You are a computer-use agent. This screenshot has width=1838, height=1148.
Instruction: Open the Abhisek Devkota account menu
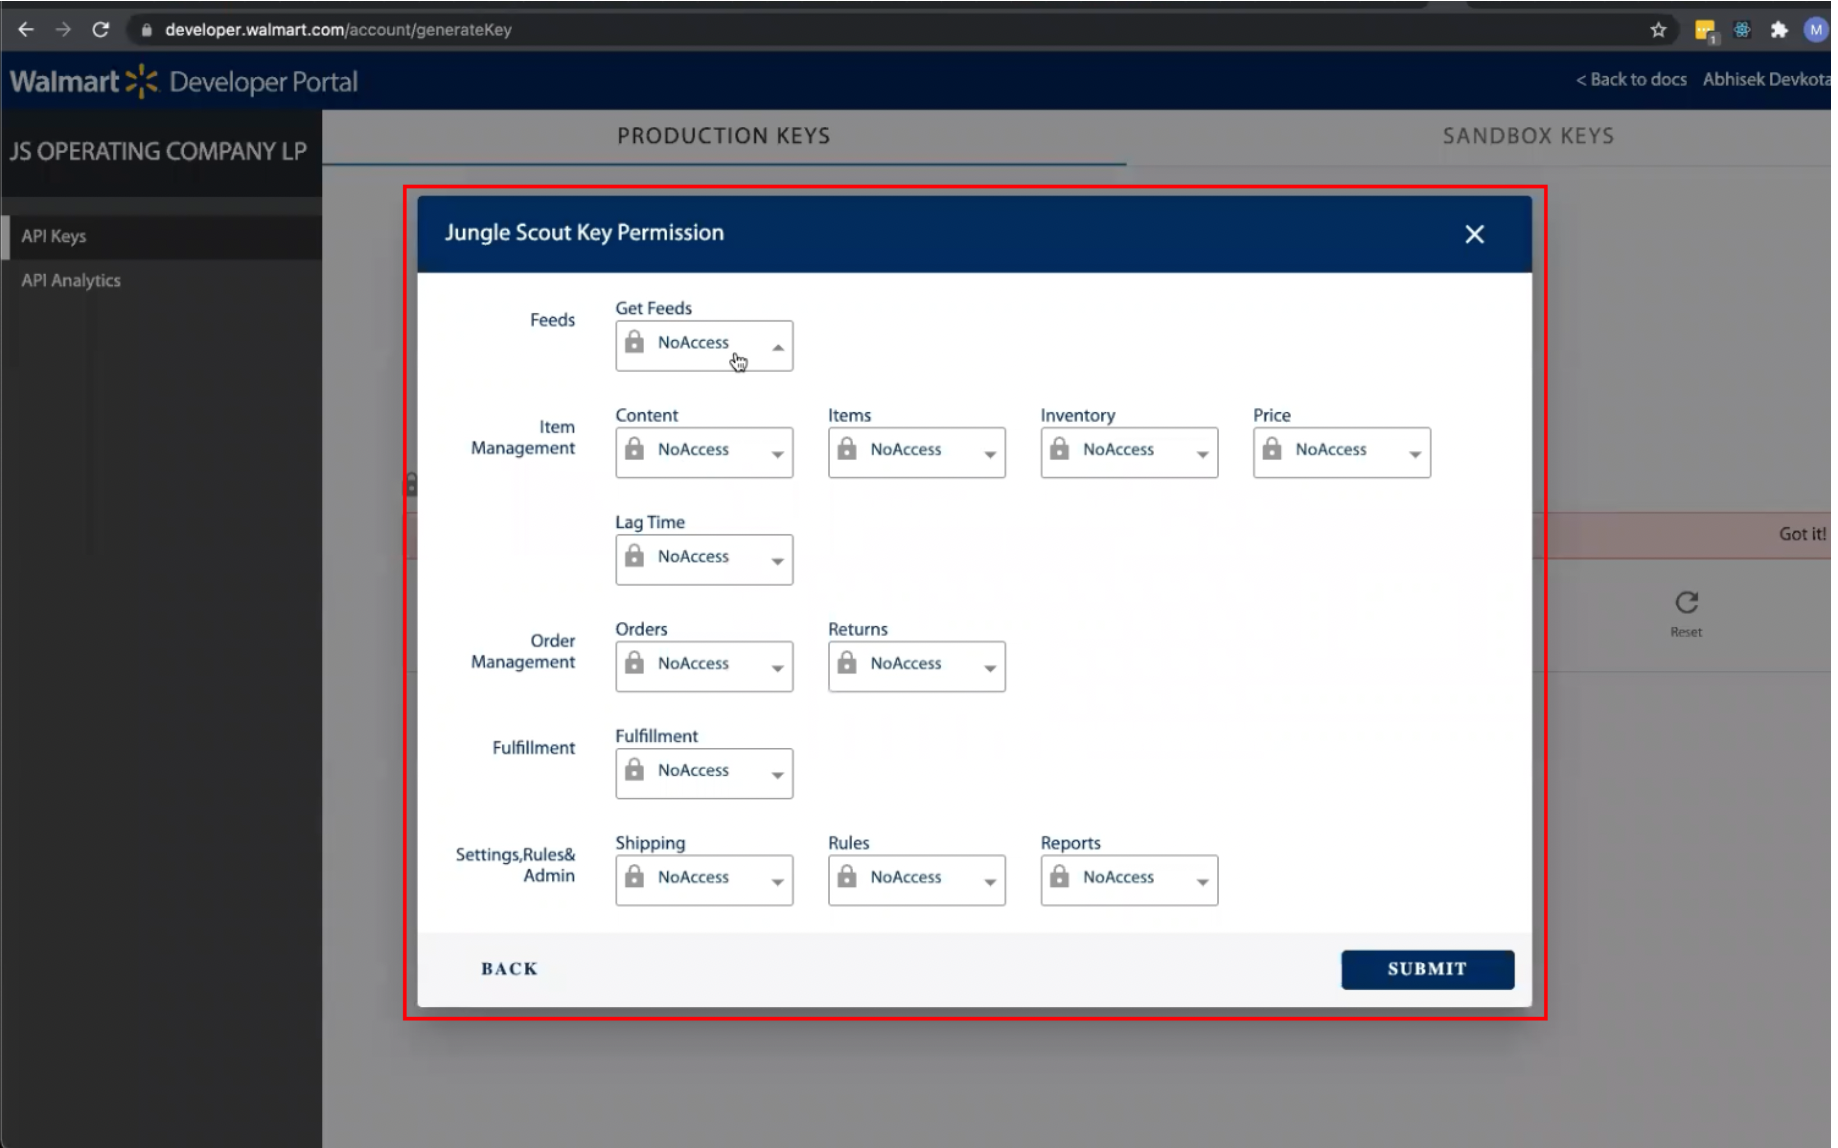coord(1766,80)
